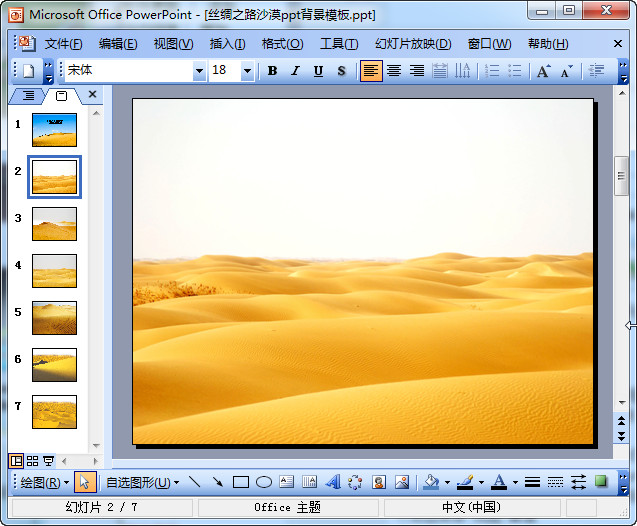637x526 pixels.
Task: Select the Oval drawing tool
Action: click(264, 483)
